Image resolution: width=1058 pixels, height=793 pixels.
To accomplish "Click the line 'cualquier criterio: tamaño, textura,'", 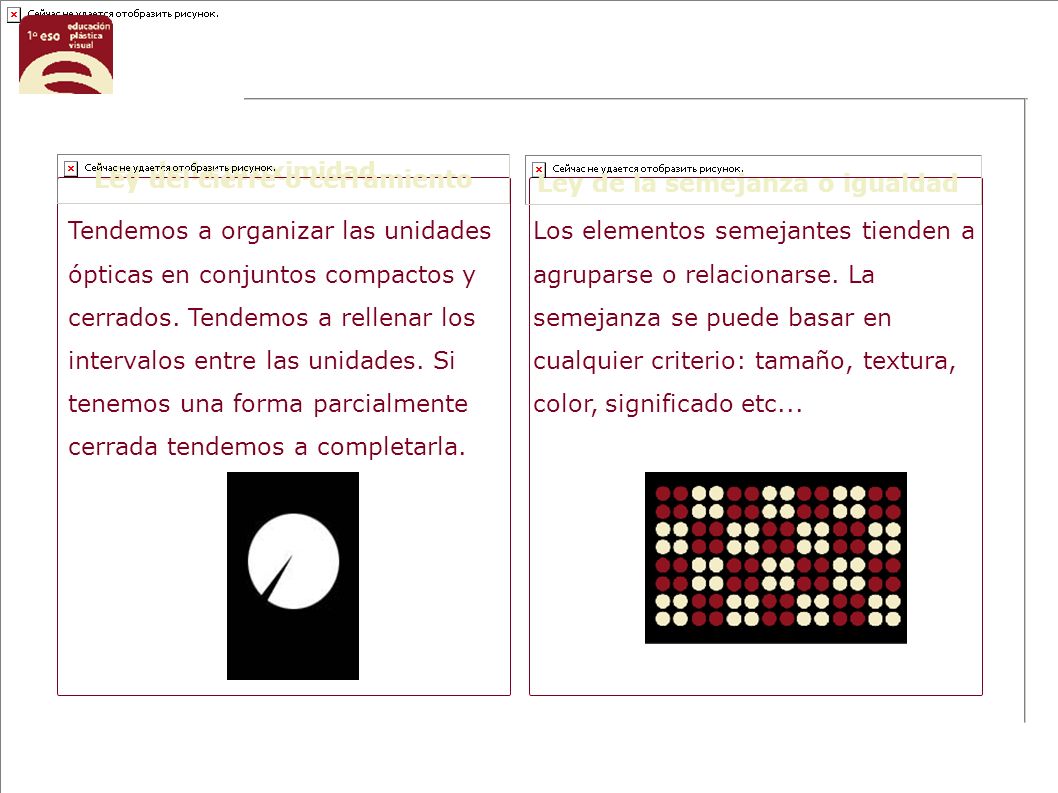I will pos(744,361).
